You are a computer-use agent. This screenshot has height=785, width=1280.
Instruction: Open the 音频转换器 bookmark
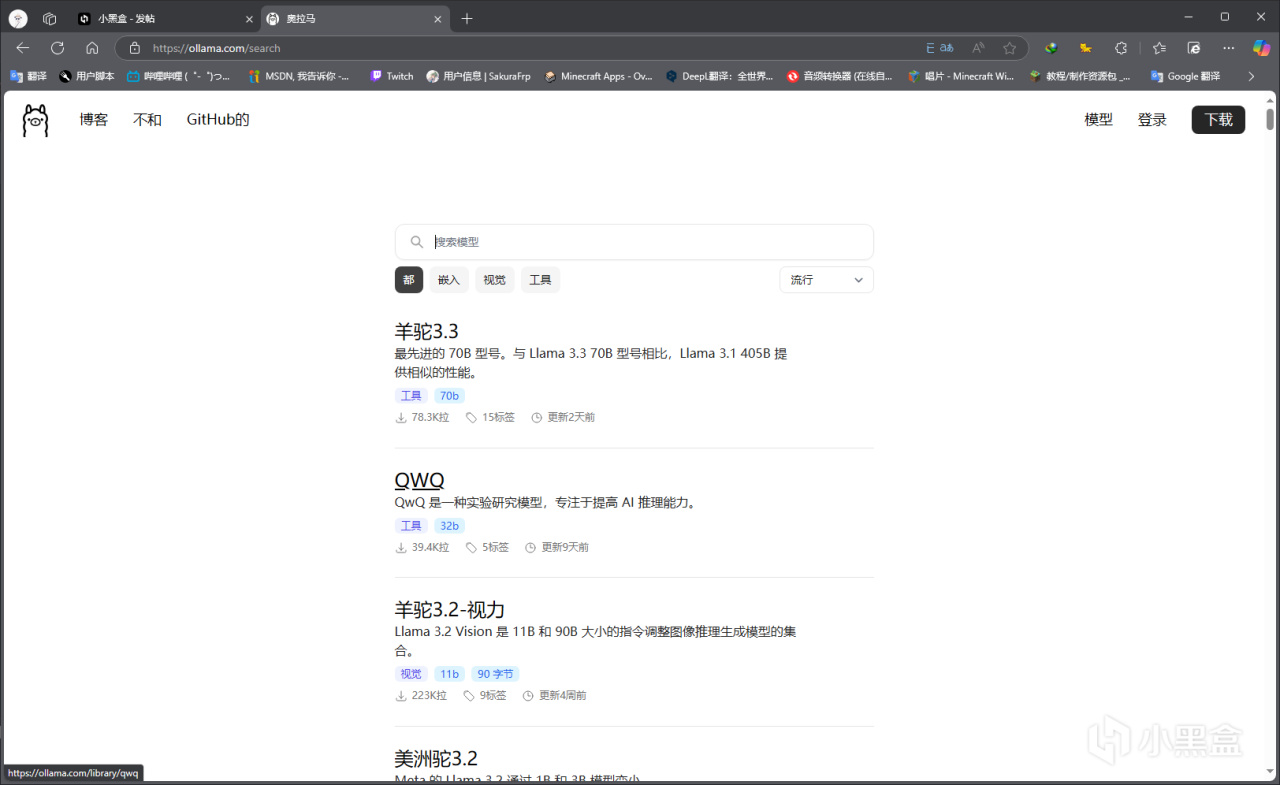click(x=840, y=76)
